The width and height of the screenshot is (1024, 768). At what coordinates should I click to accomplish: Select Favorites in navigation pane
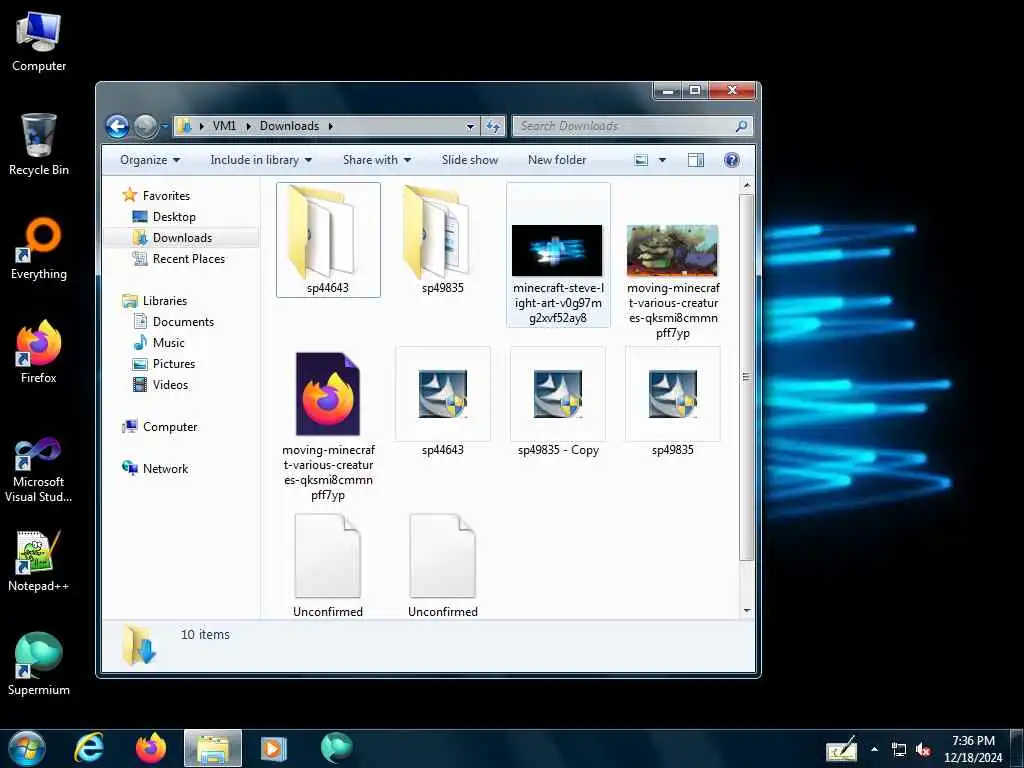(166, 195)
